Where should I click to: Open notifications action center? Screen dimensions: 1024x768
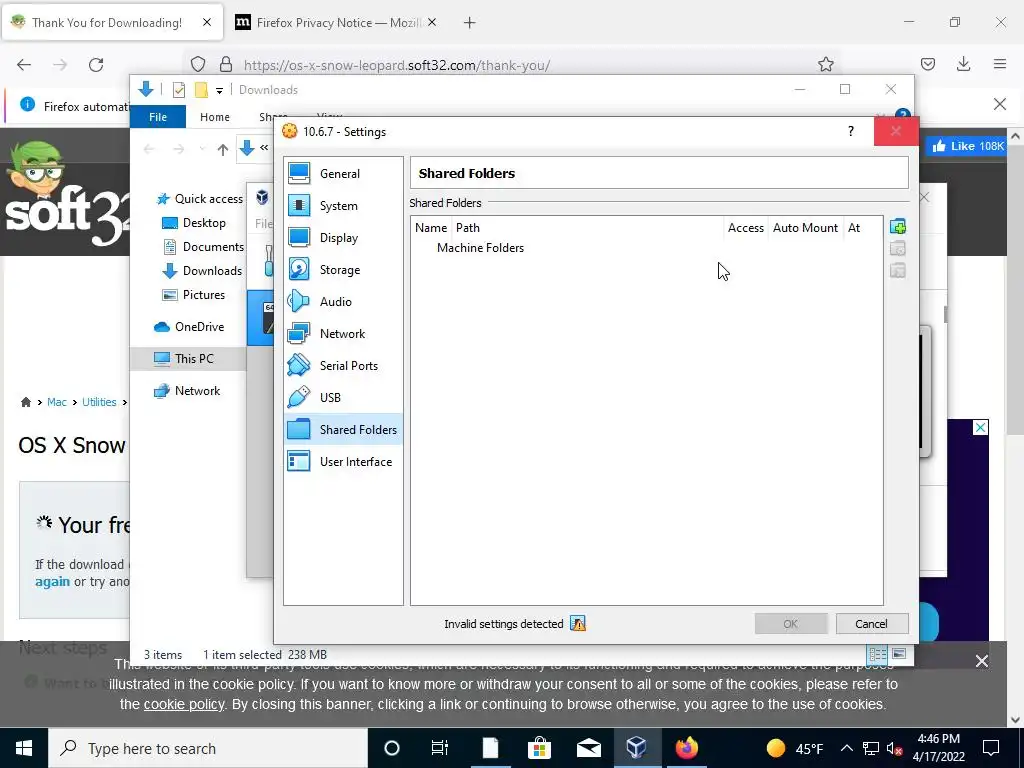click(991, 748)
